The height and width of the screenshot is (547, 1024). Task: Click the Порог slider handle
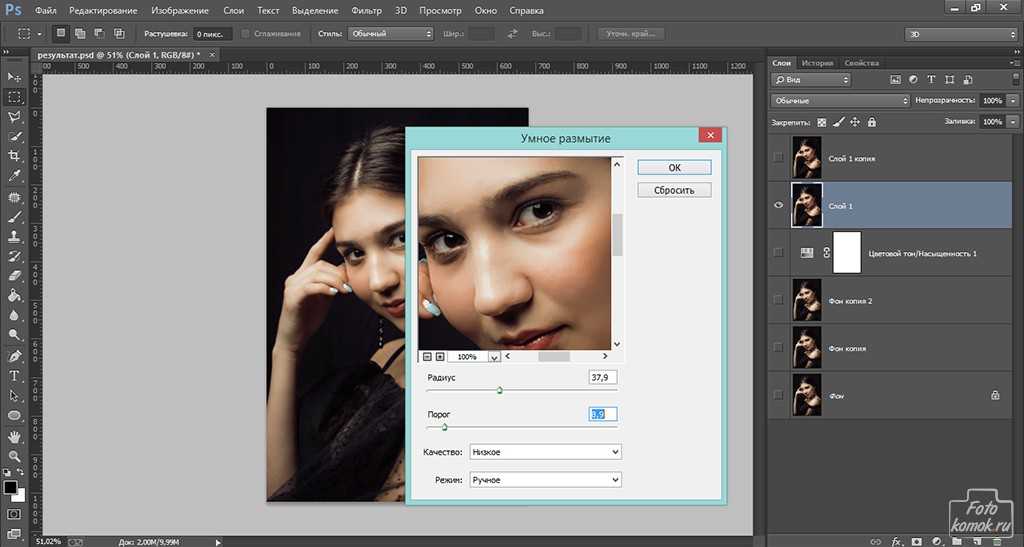coord(444,427)
